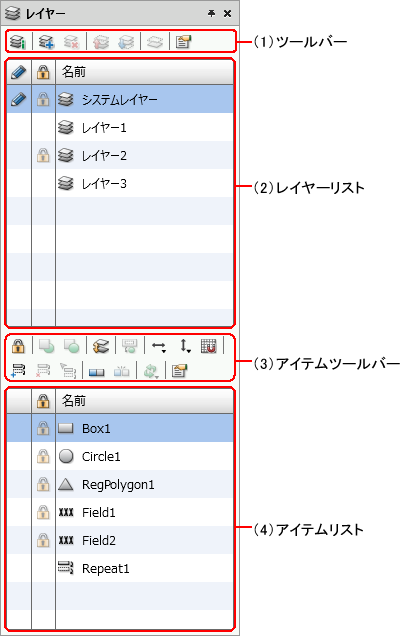The image size is (400, 636).
Task: Toggle lock on Field2 item
Action: pyautogui.click(x=43, y=540)
